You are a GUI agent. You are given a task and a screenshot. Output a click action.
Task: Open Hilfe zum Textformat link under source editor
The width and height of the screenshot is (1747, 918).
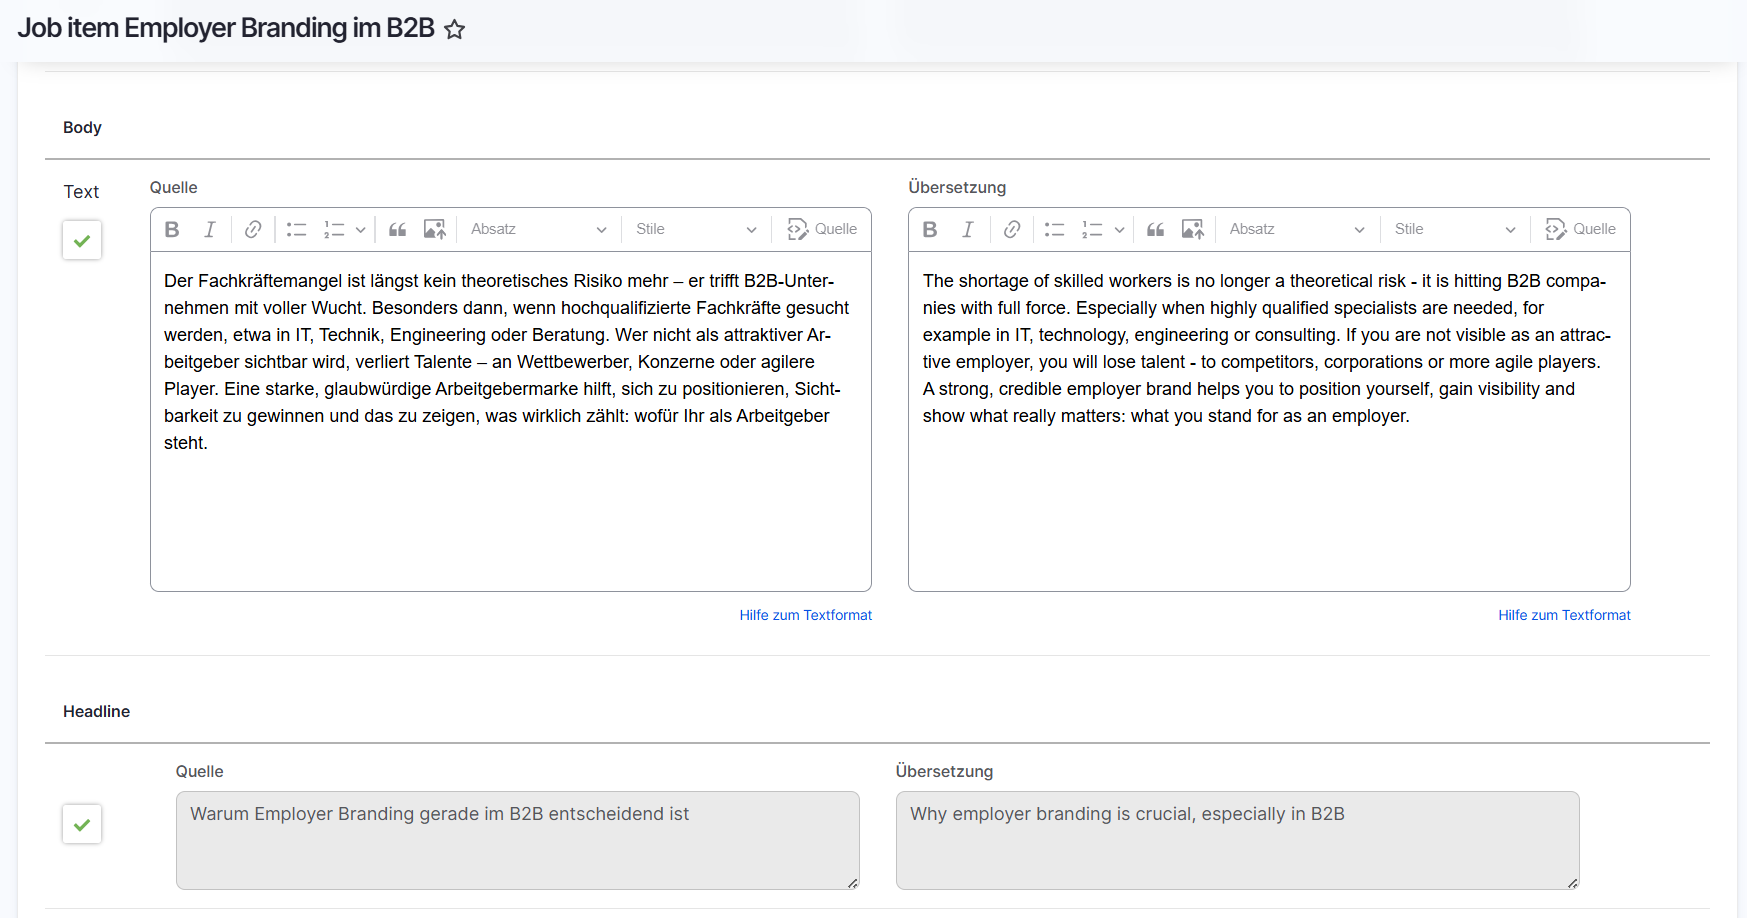click(x=805, y=615)
